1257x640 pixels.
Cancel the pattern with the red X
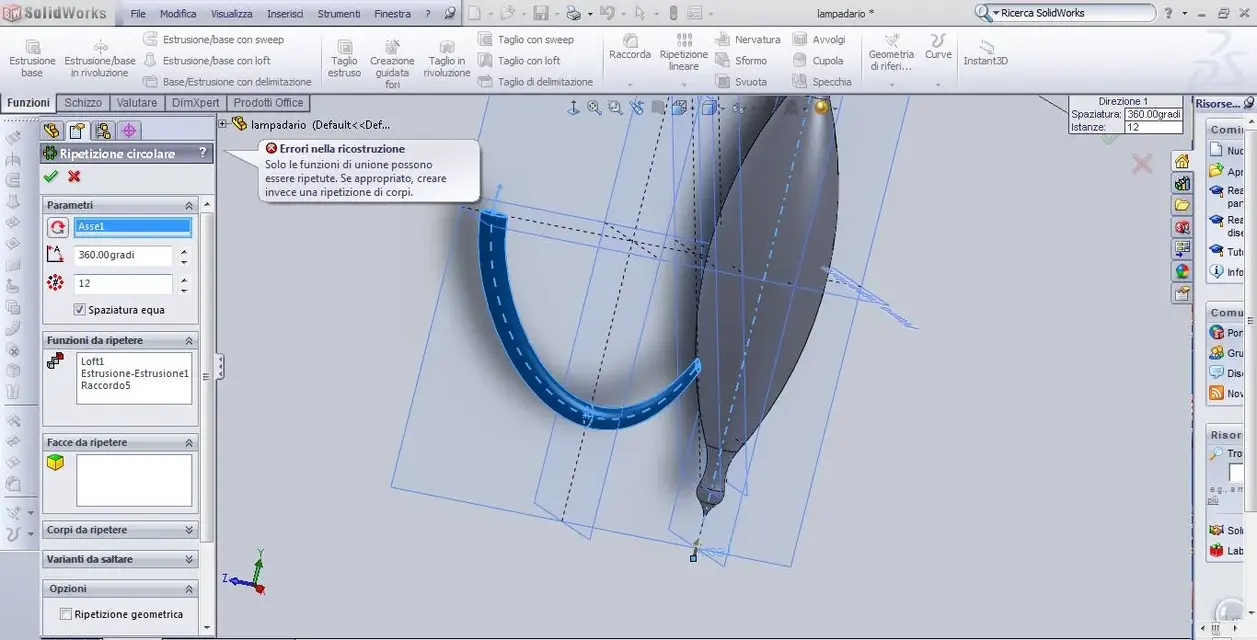point(74,176)
